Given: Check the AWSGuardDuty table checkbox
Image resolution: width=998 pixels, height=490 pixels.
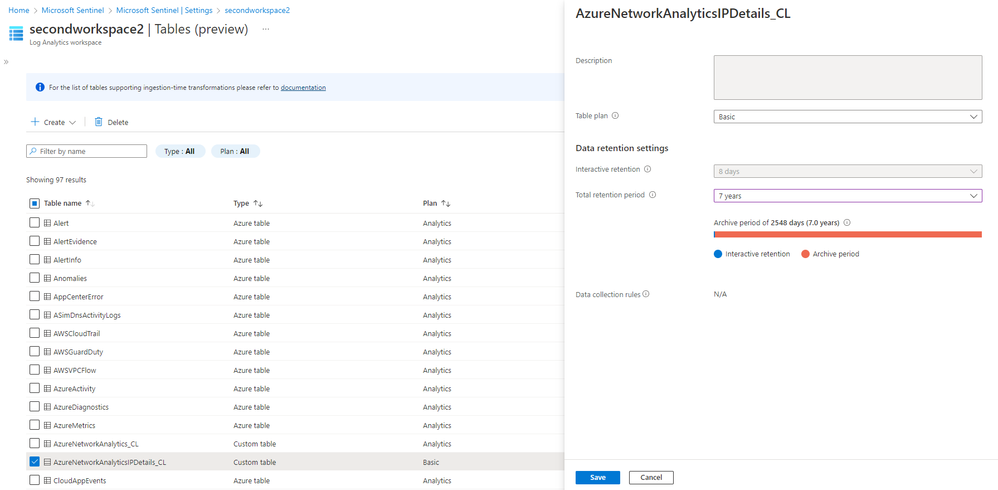Looking at the screenshot, I should click(34, 352).
